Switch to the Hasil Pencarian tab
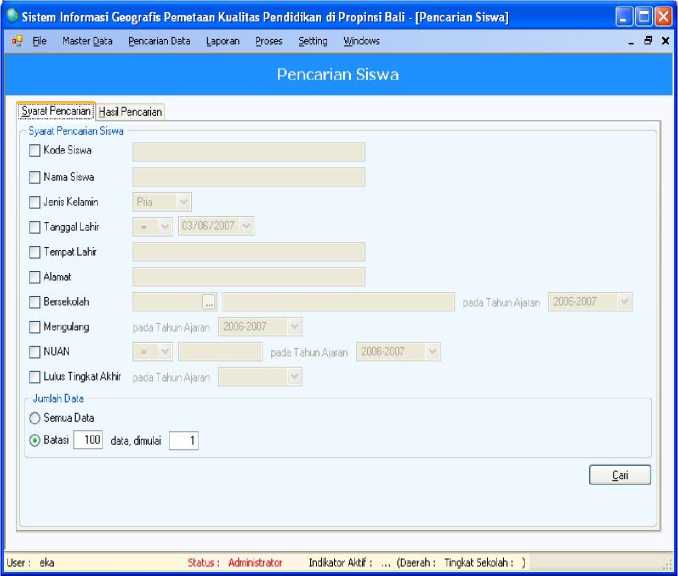The height and width of the screenshot is (576, 678). [x=130, y=112]
